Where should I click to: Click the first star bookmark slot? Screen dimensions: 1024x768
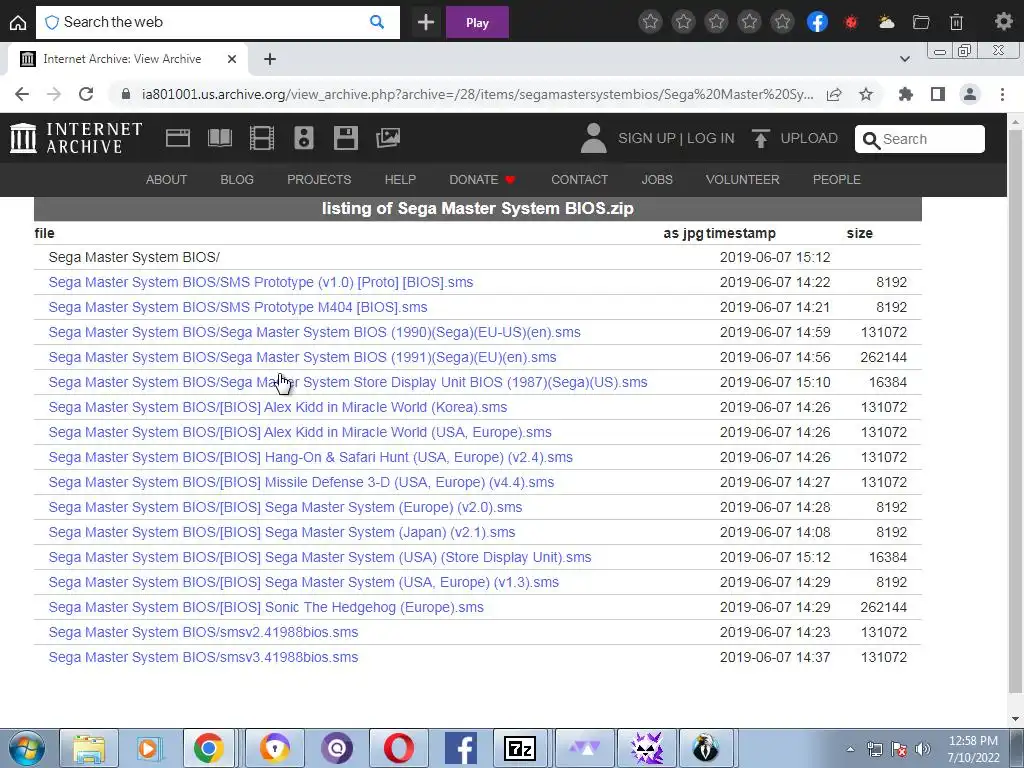[650, 22]
